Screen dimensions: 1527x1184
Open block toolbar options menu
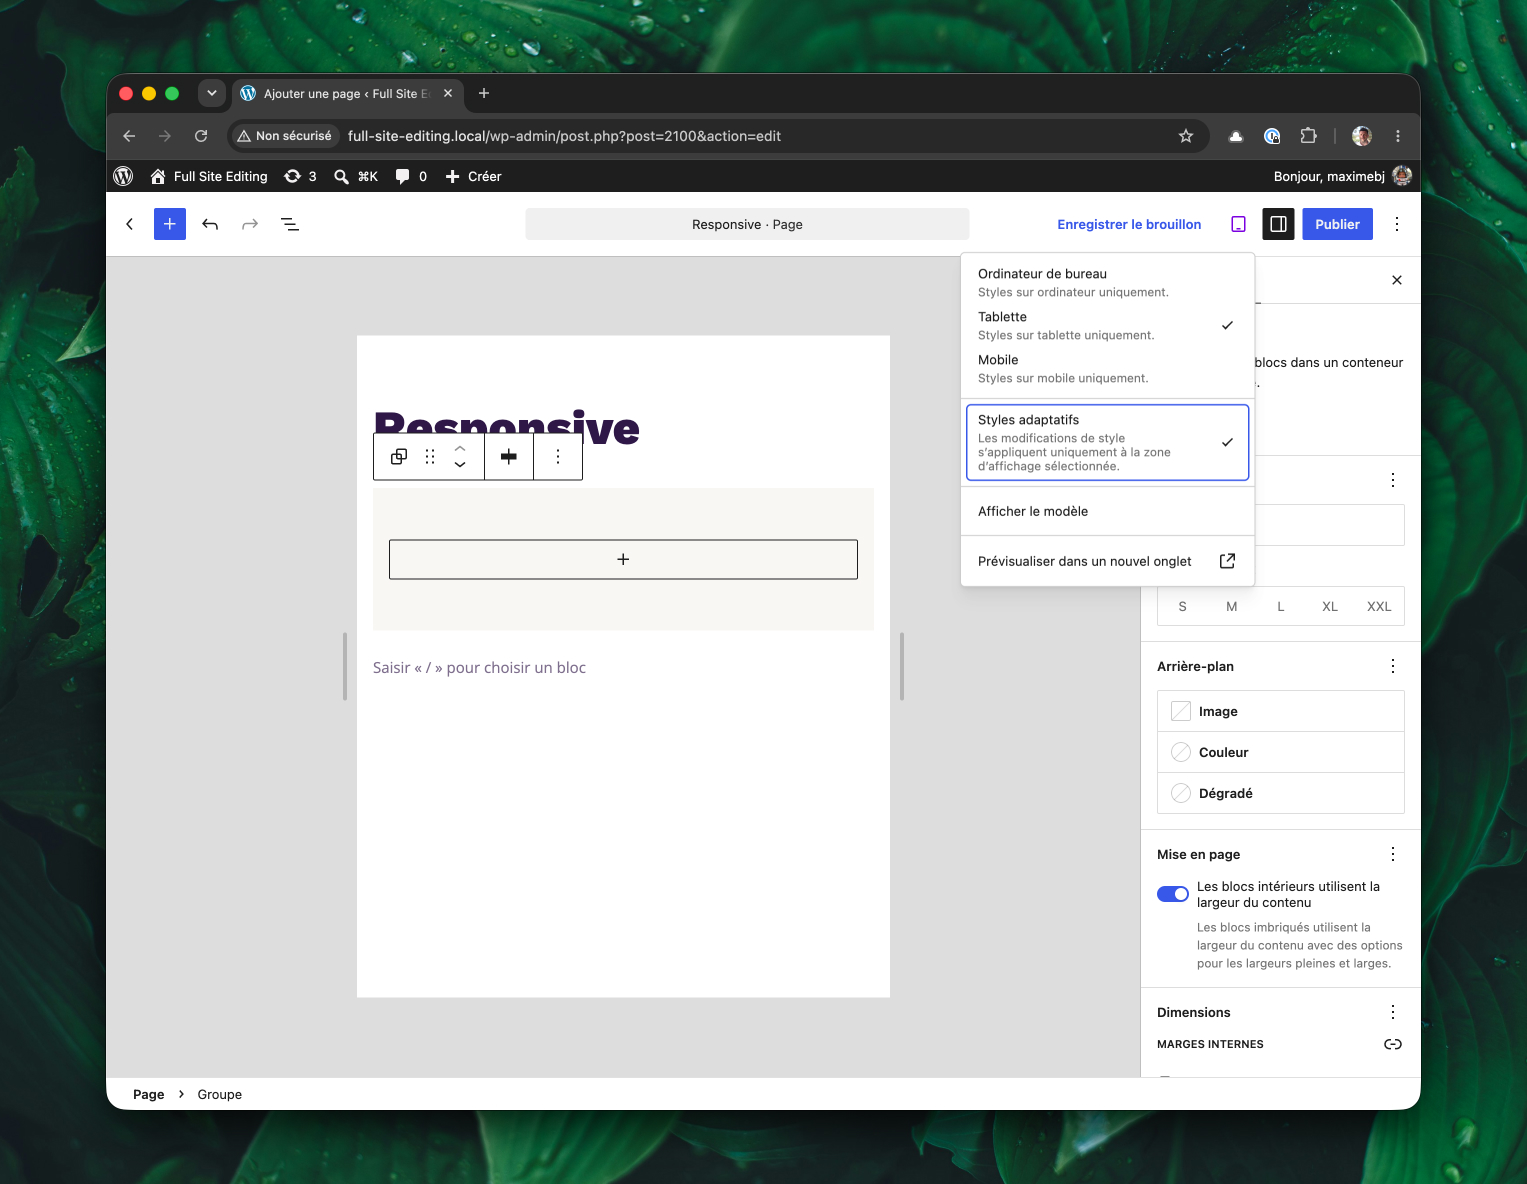pos(558,456)
